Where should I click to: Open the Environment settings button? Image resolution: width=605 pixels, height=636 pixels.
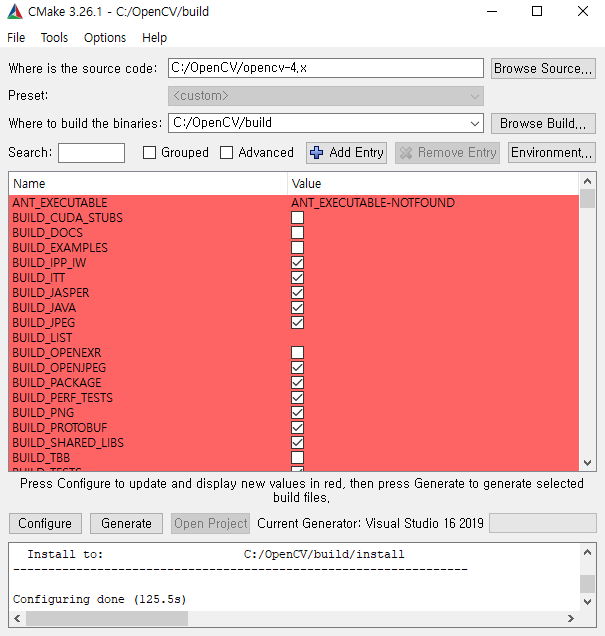click(551, 153)
